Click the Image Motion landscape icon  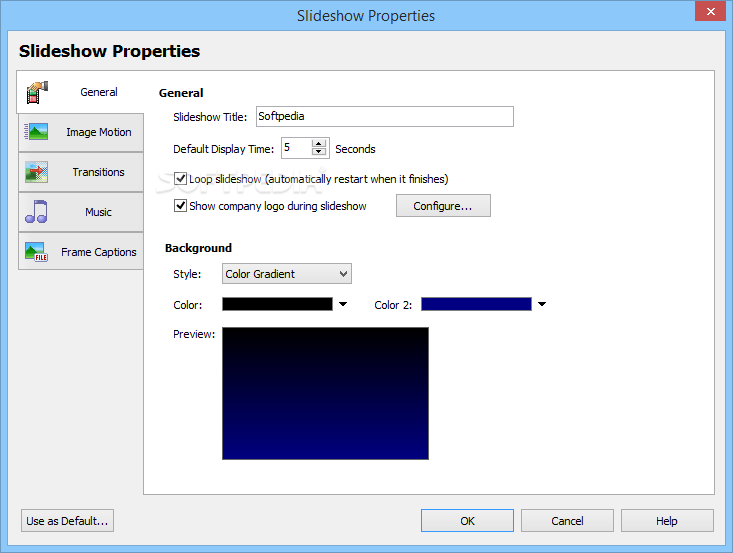coord(36,132)
